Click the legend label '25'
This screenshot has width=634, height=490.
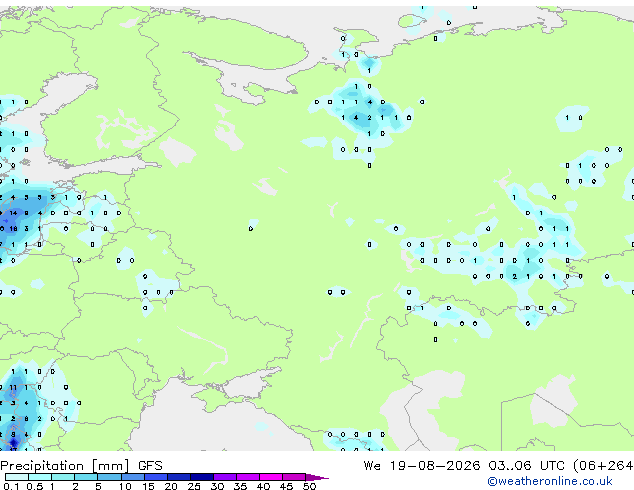pyautogui.click(x=194, y=486)
